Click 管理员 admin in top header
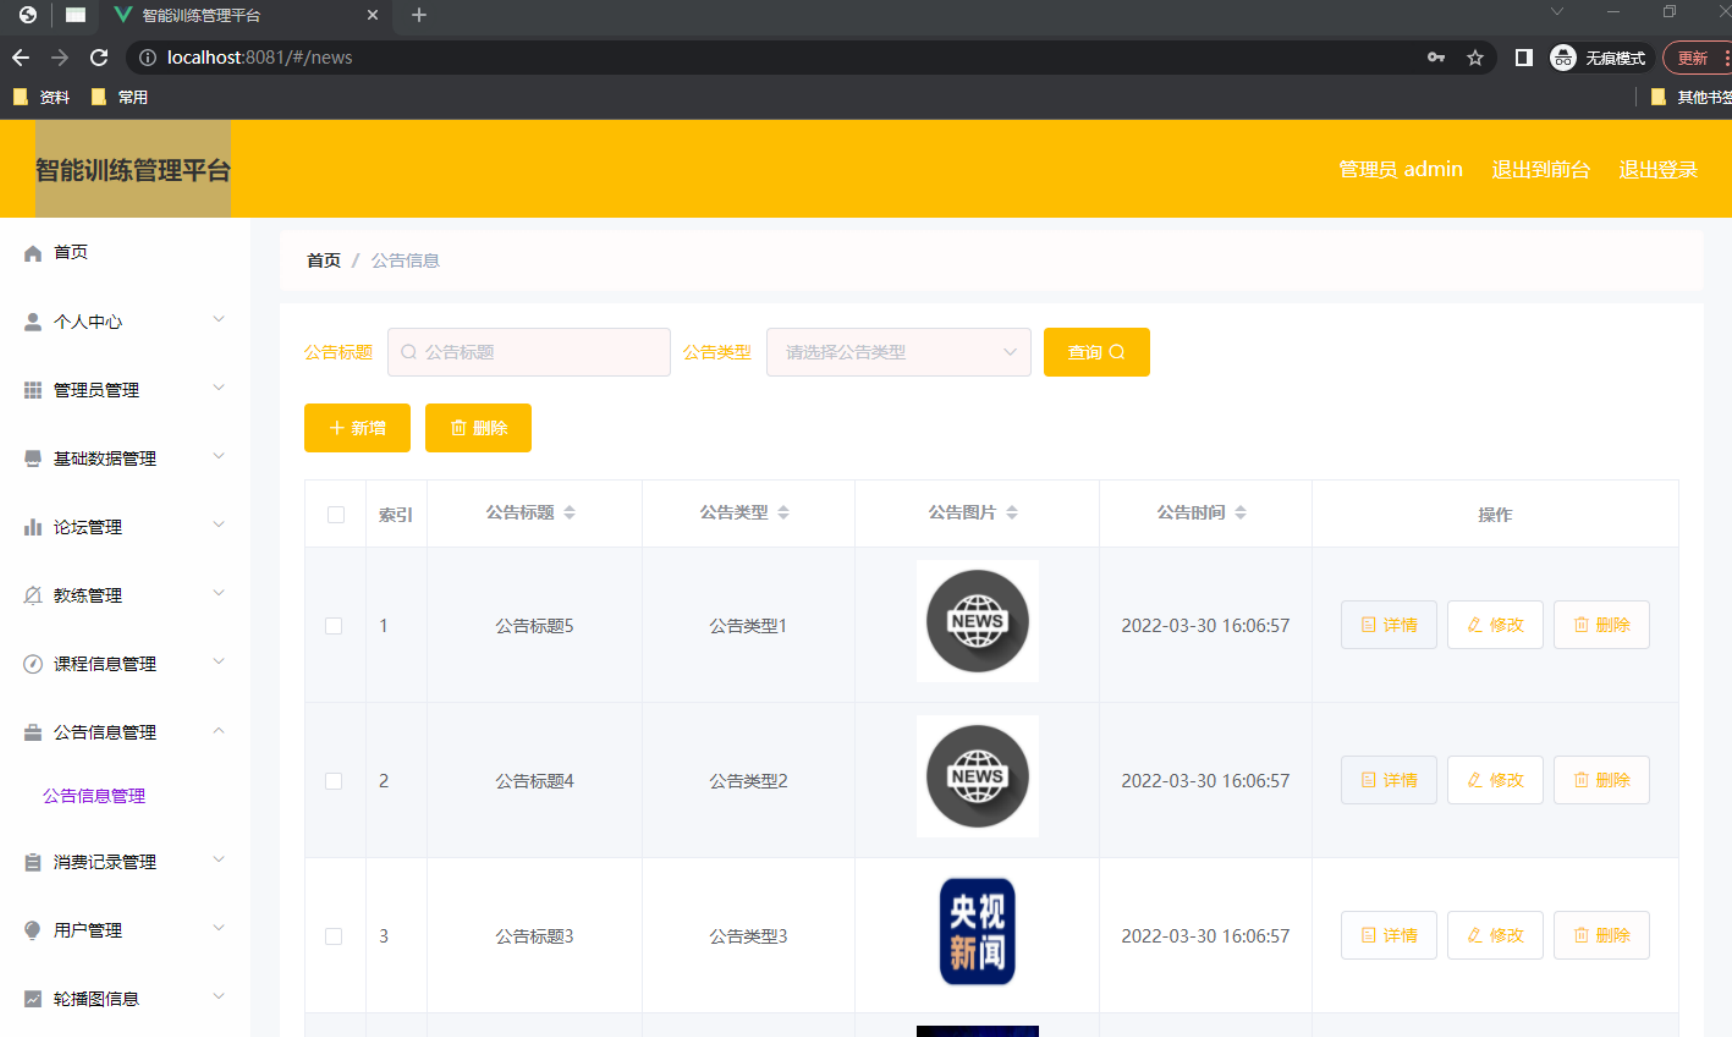Image resolution: width=1732 pixels, height=1037 pixels. click(1400, 169)
